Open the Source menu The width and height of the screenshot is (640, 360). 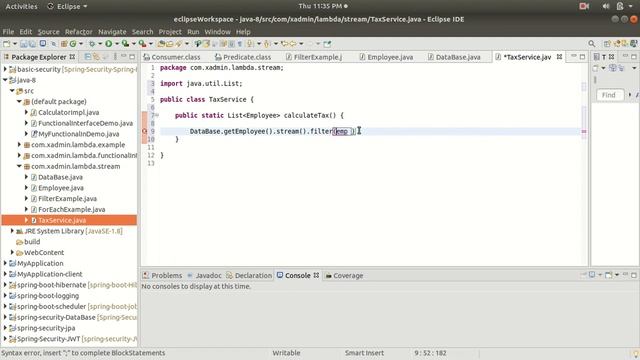(48, 31)
